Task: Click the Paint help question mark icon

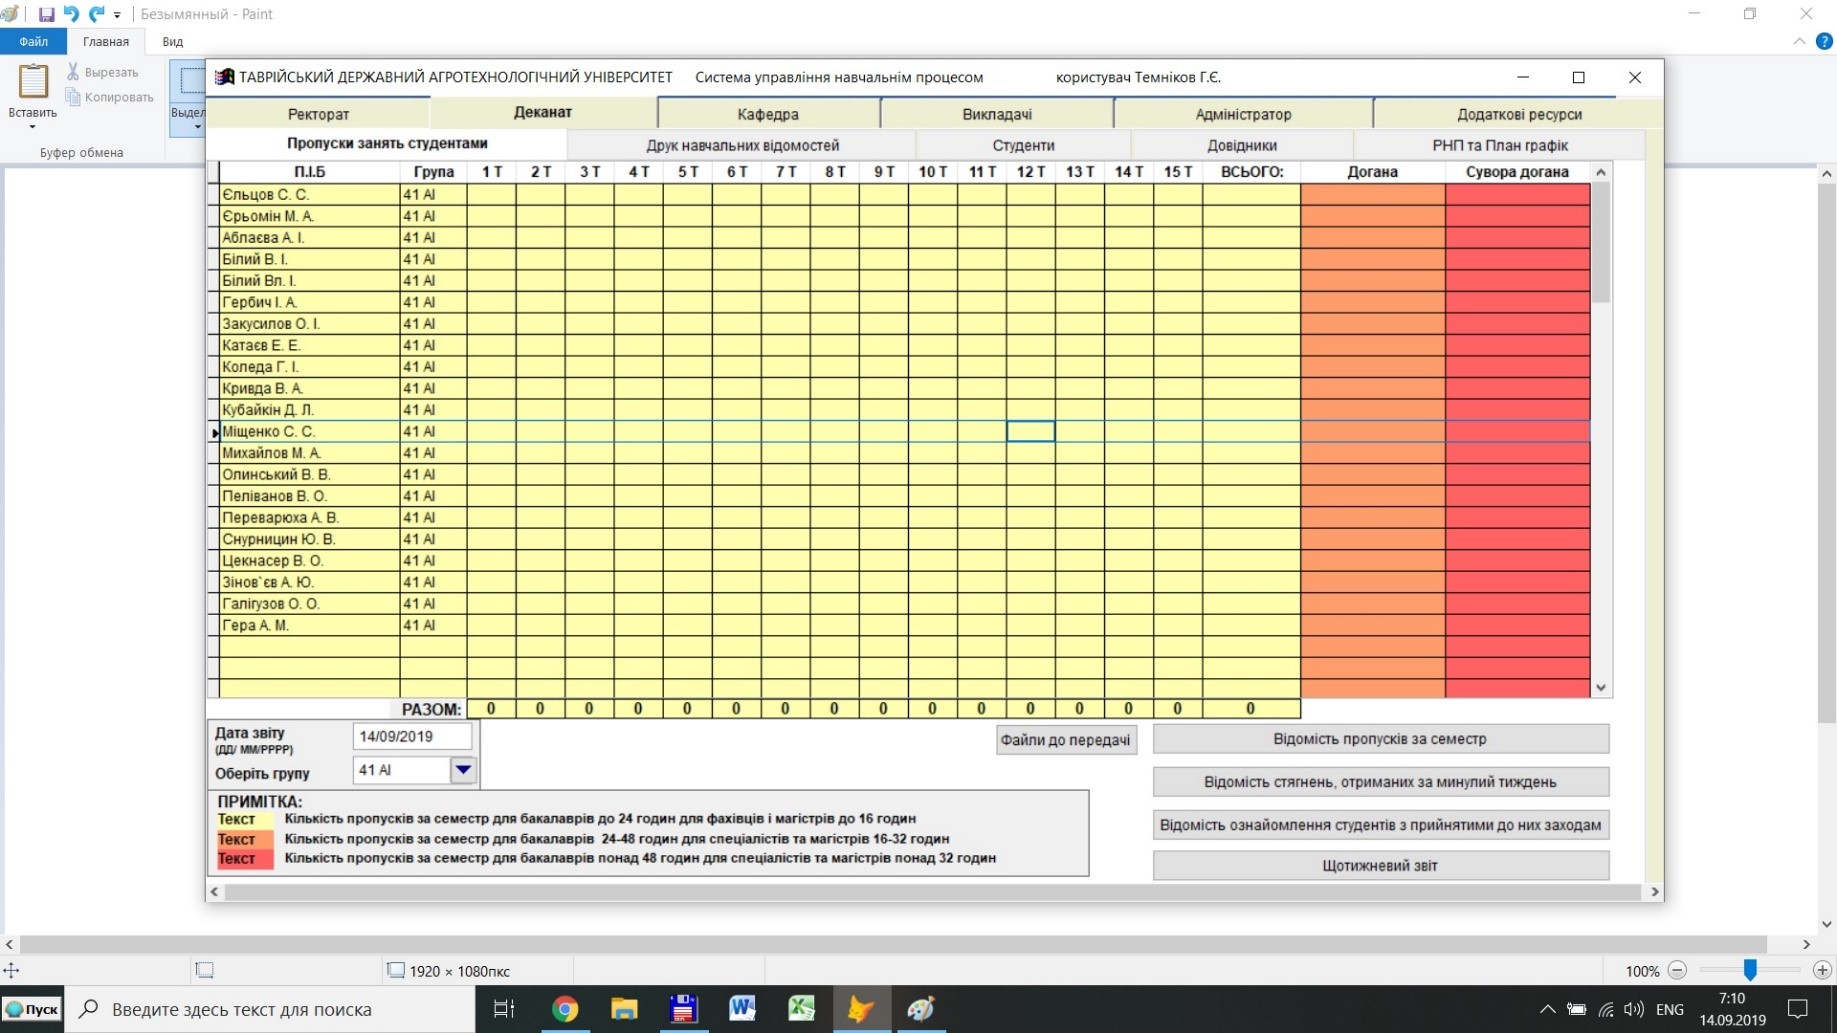Action: click(1824, 41)
